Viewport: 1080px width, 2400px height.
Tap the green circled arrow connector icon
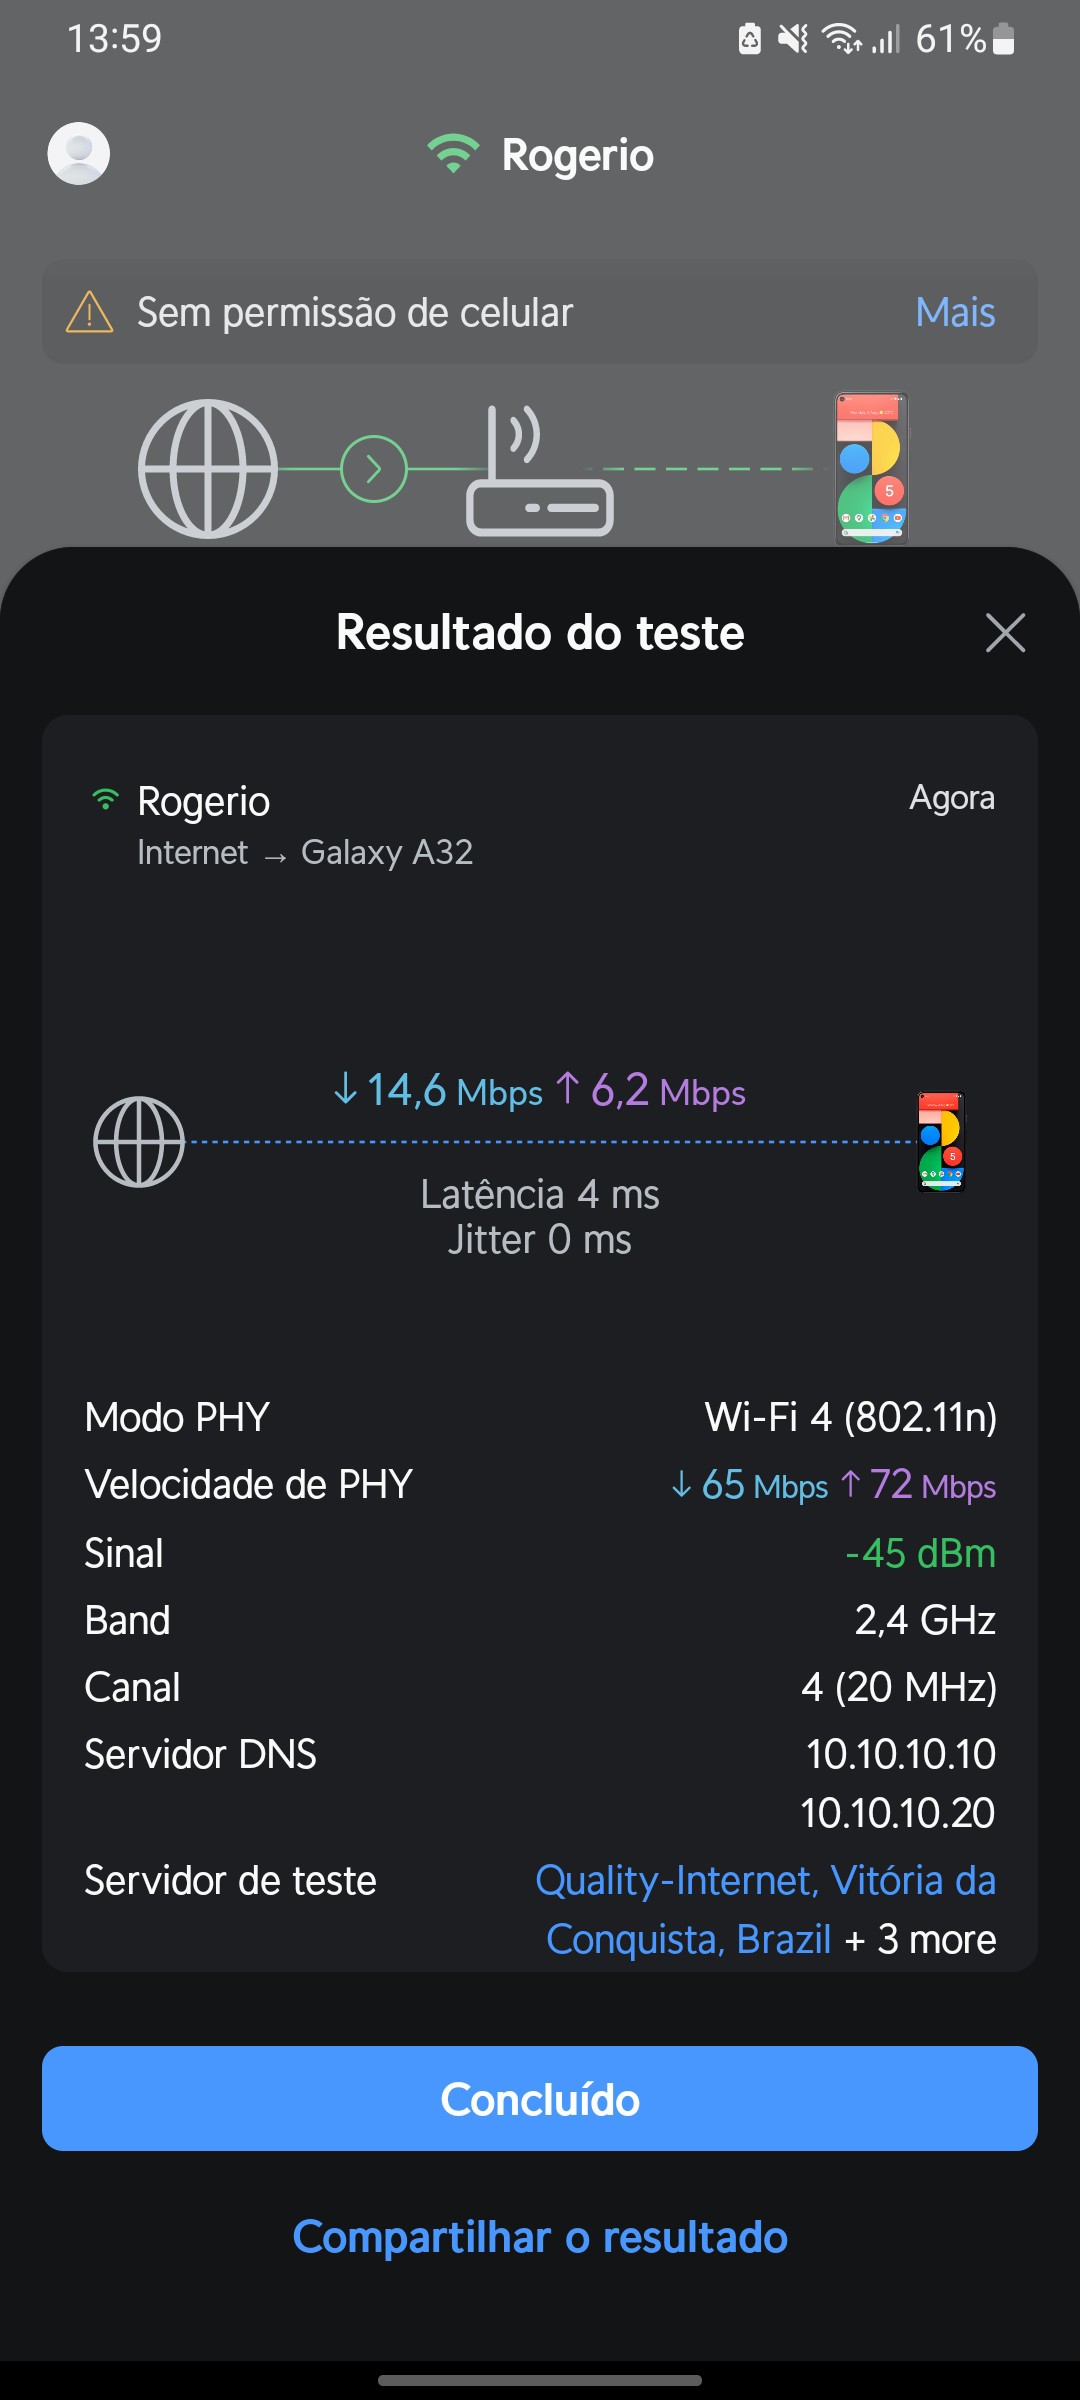coord(374,468)
